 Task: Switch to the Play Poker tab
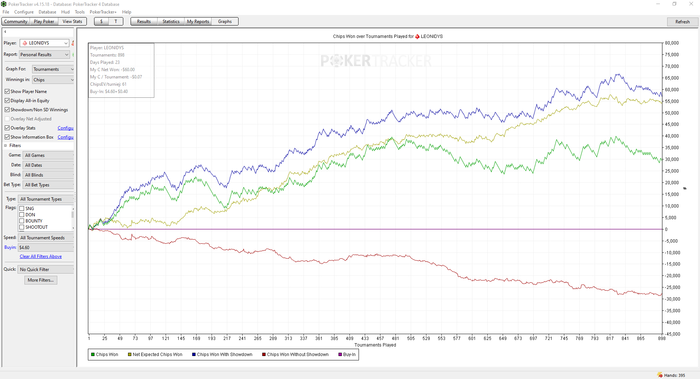(44, 21)
